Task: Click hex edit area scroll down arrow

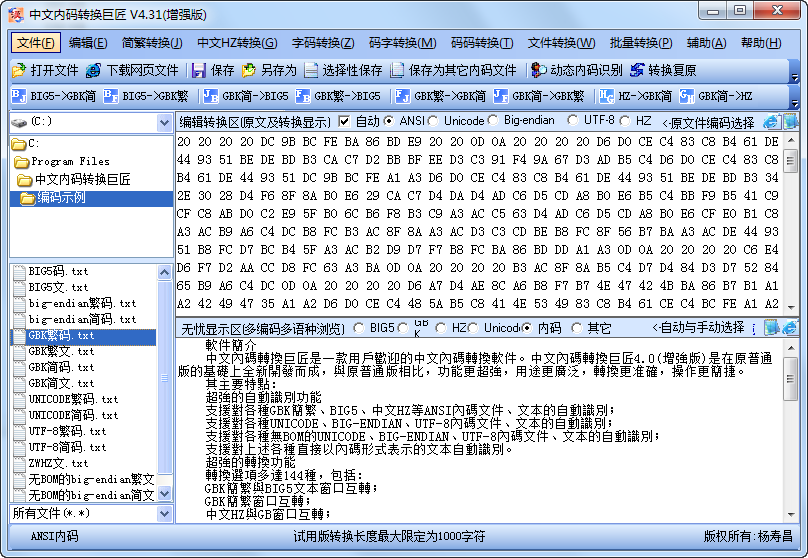Action: pos(791,308)
